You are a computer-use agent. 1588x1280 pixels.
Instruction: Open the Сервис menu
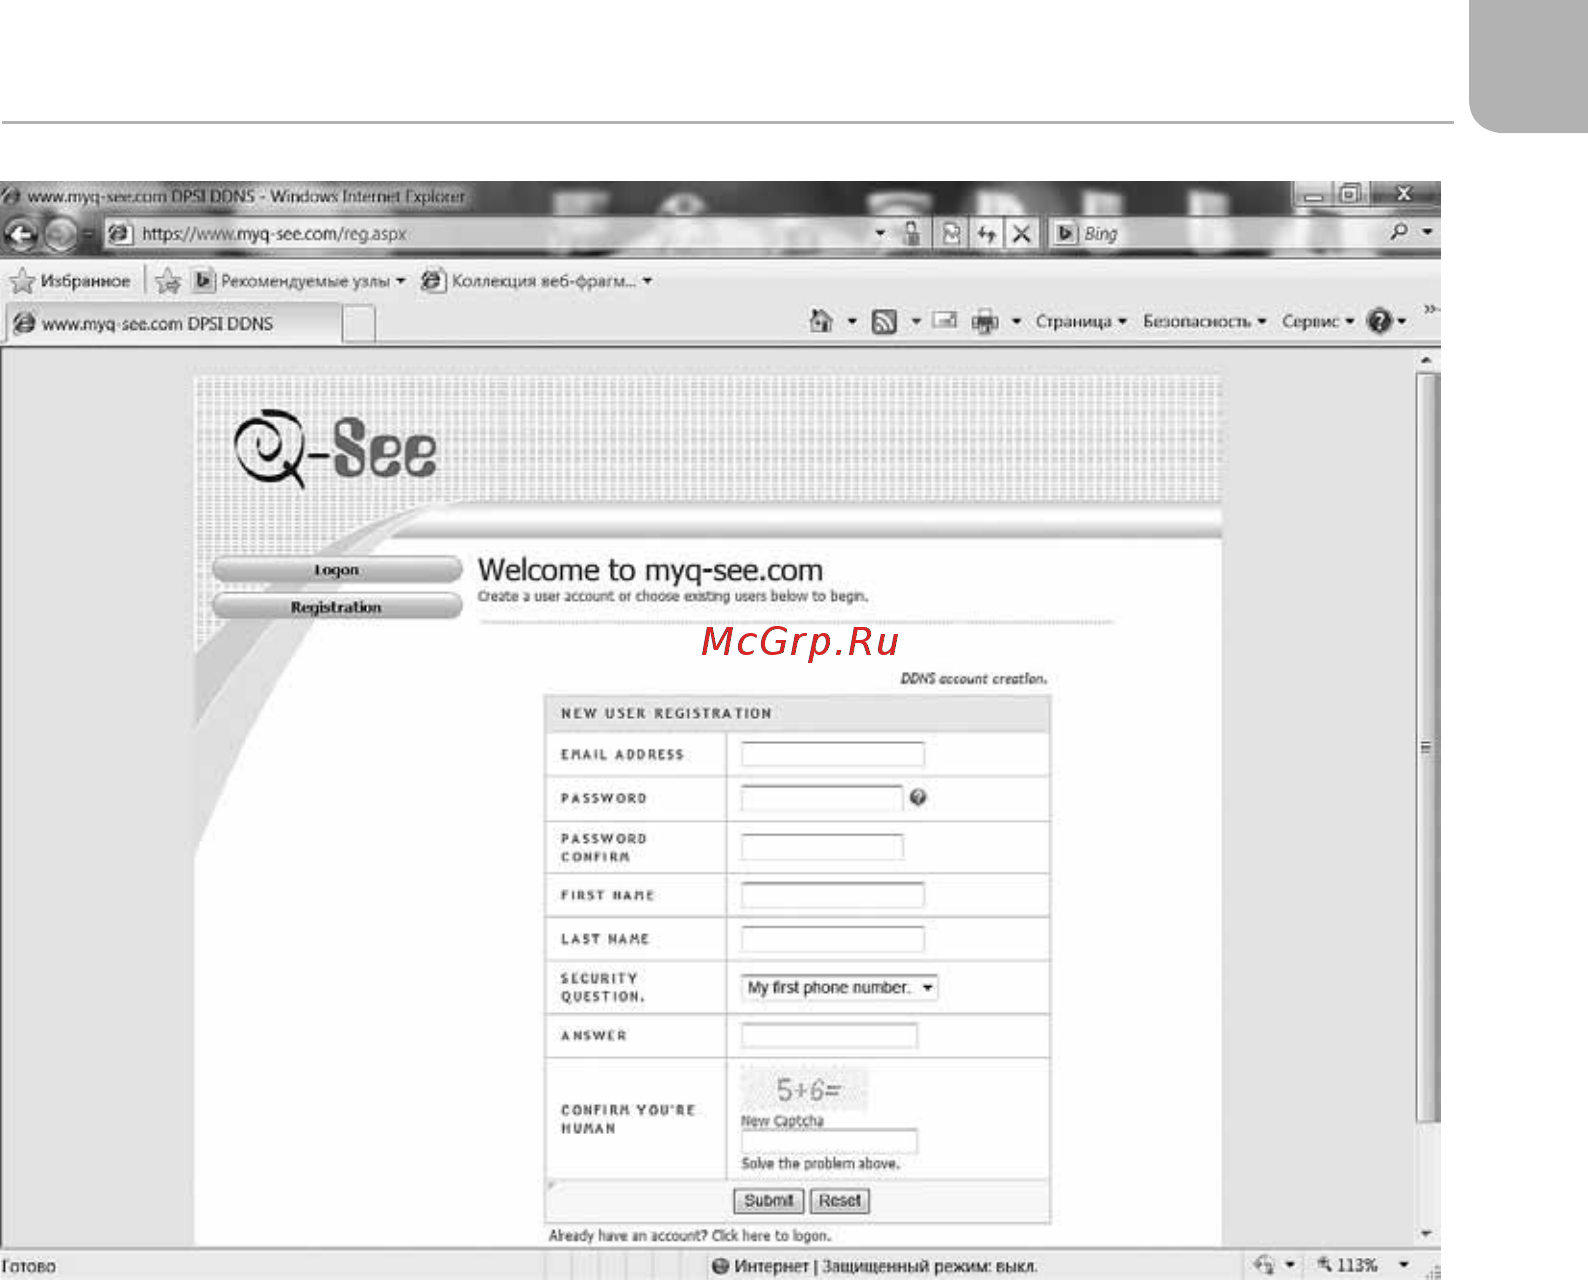1317,321
